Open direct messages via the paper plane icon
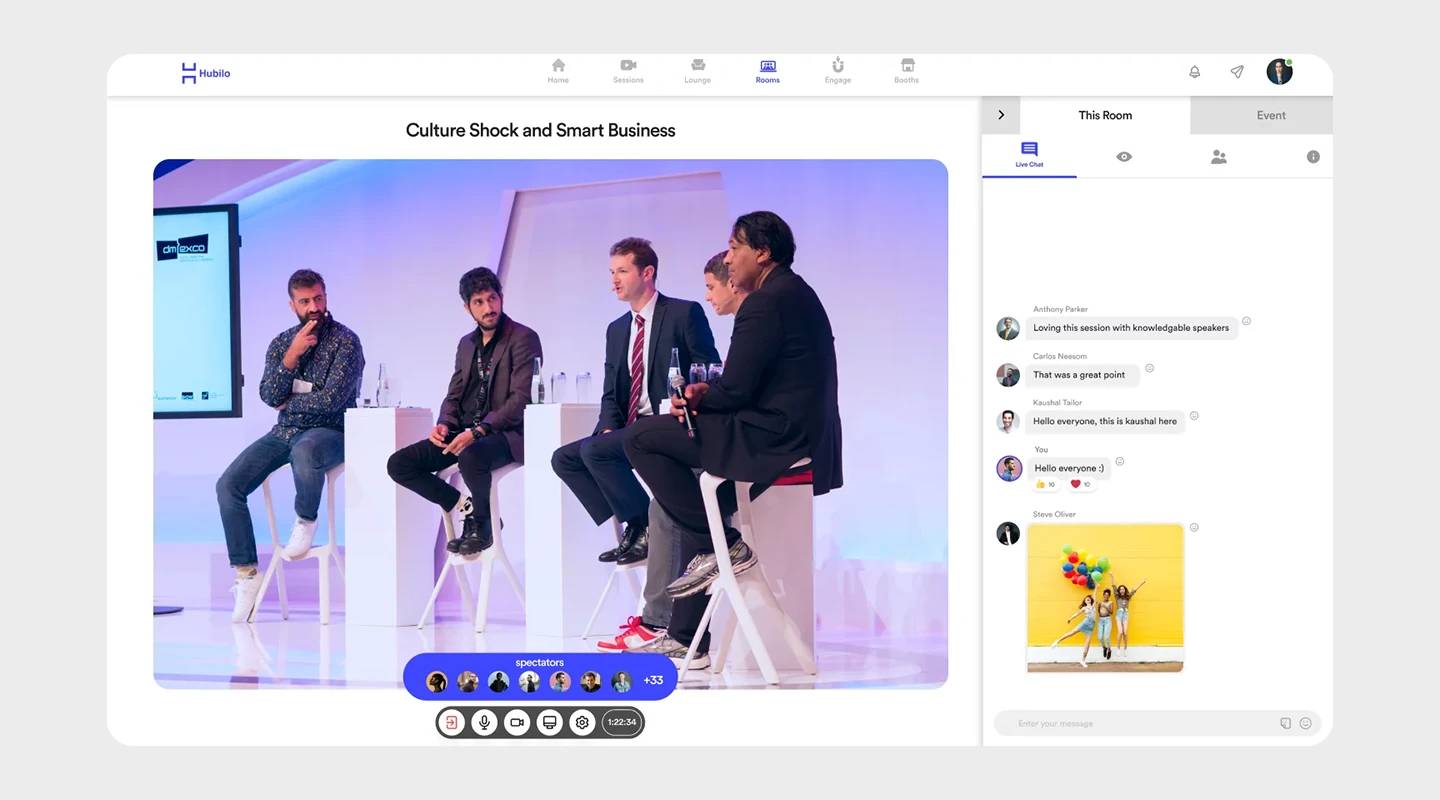Image resolution: width=1440 pixels, height=800 pixels. (1237, 72)
